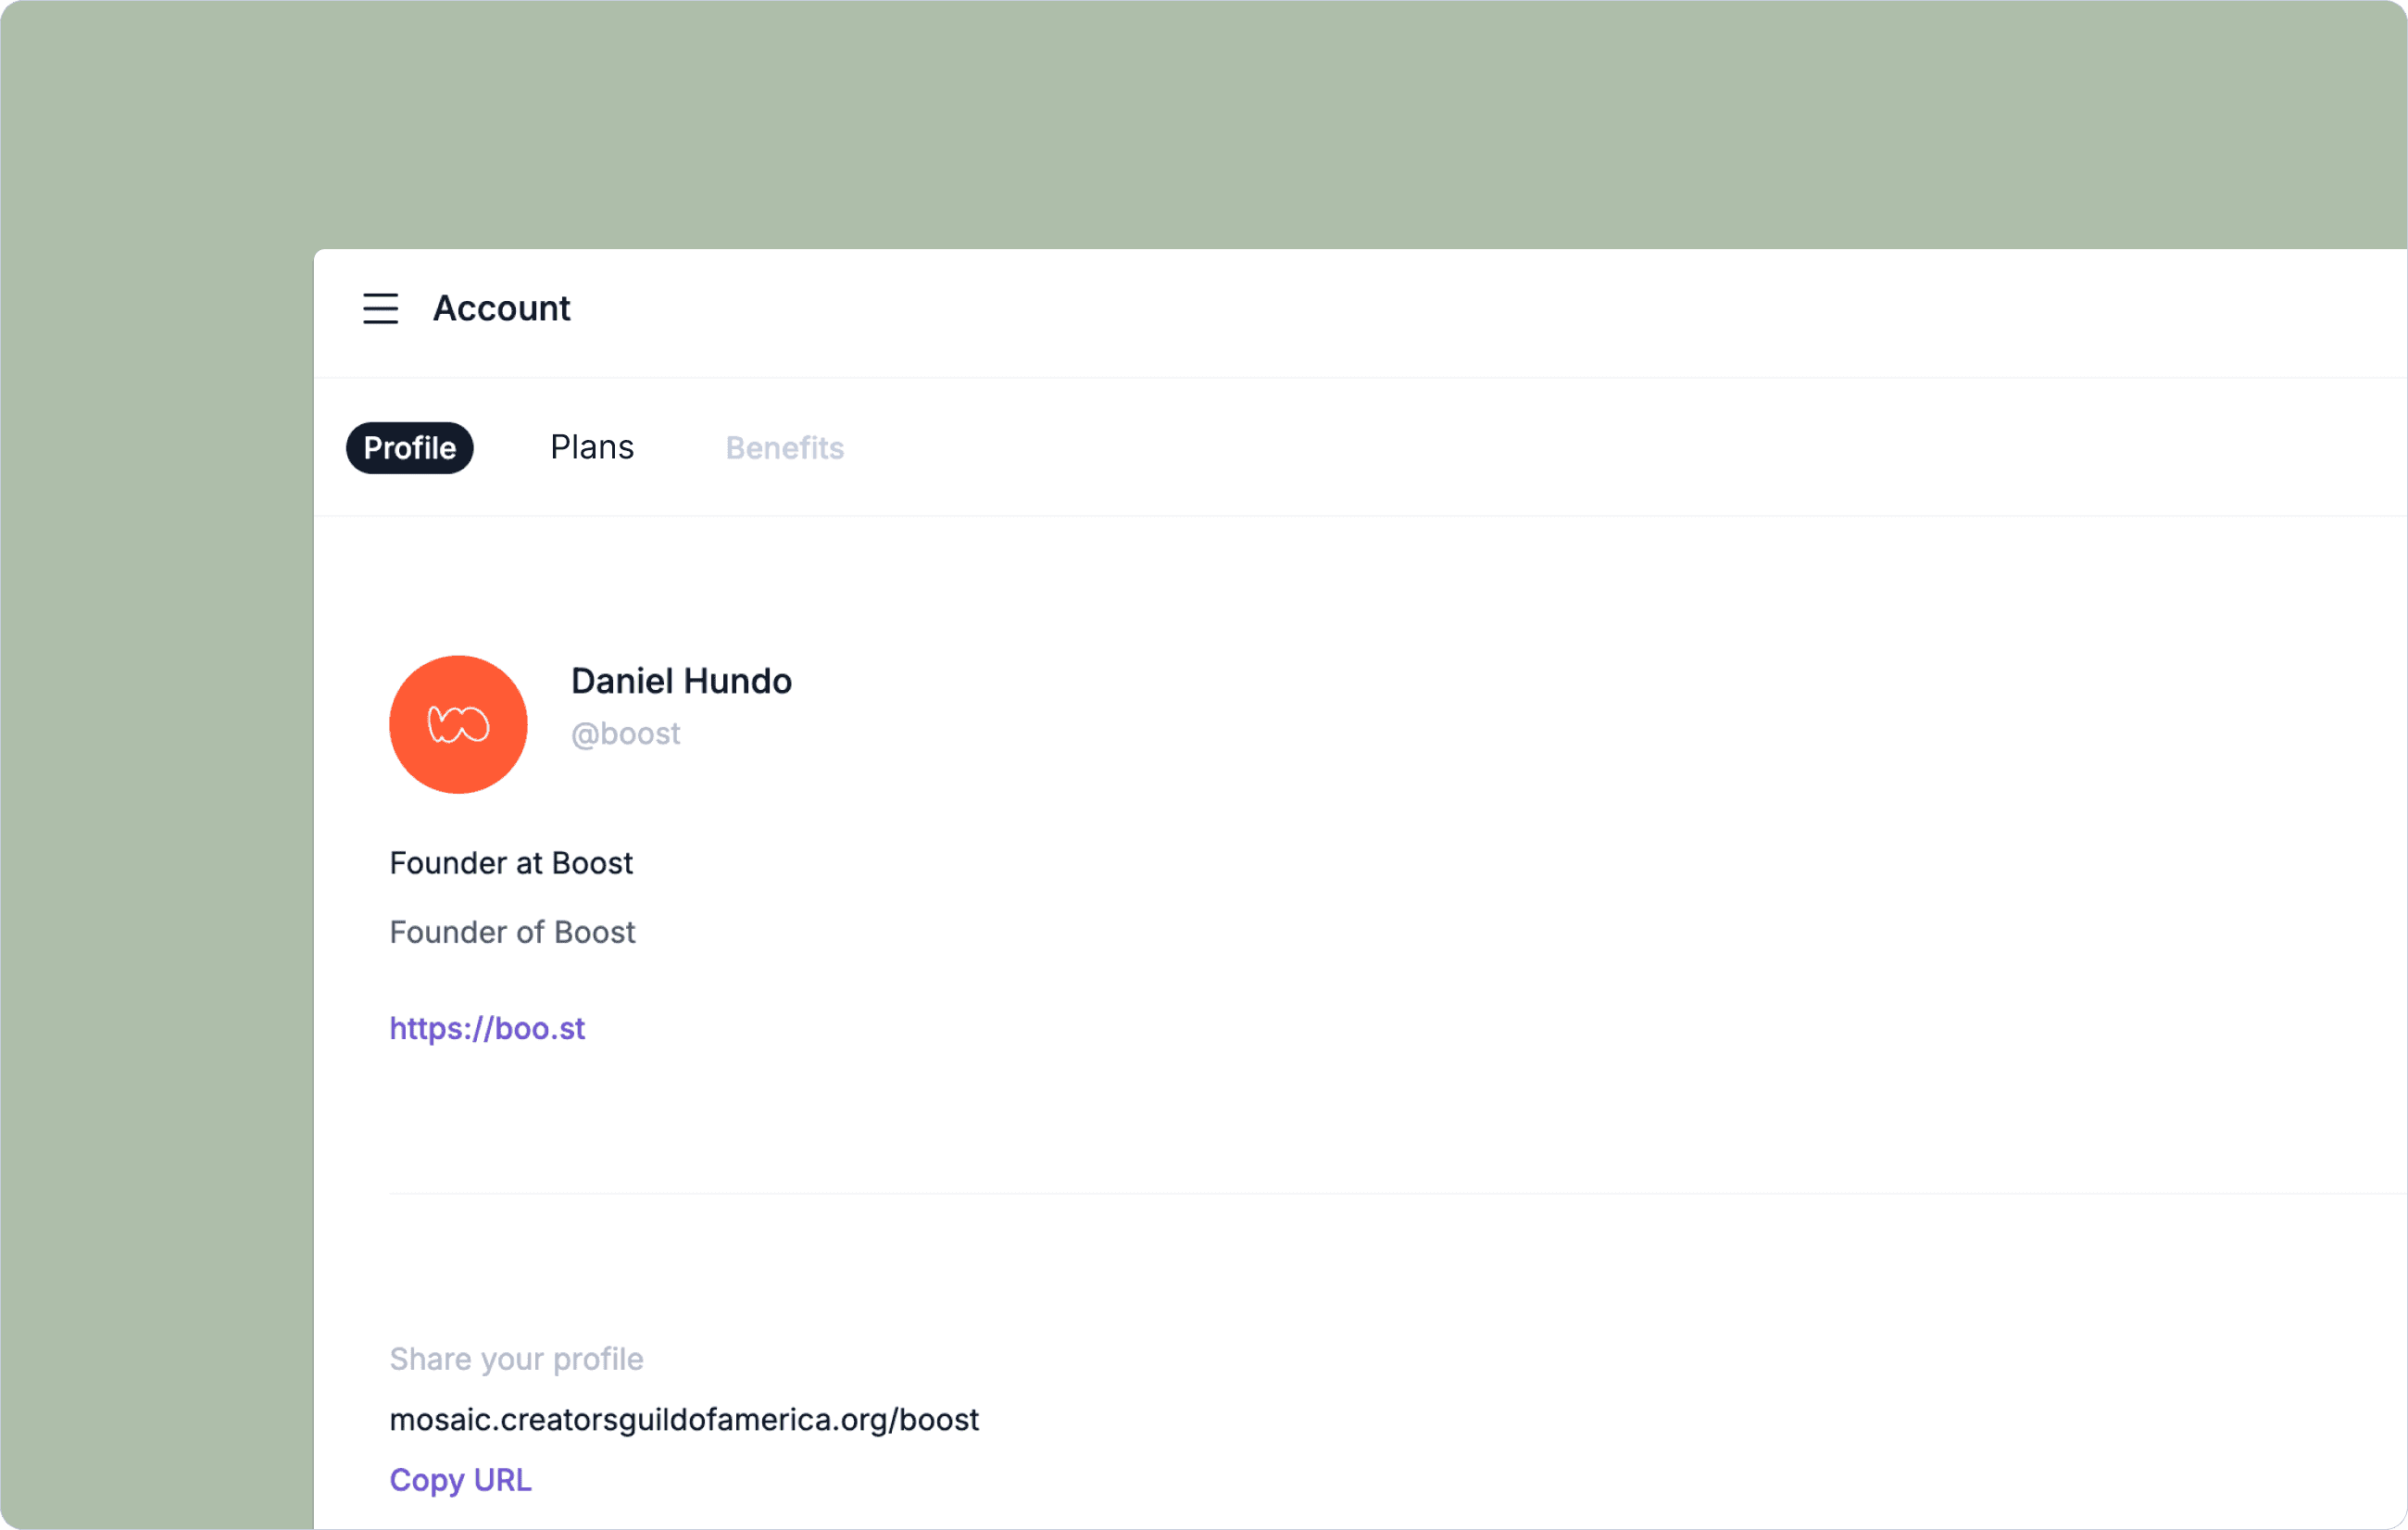Select the Profile tab
This screenshot has height=1530, width=2408.
410,448
